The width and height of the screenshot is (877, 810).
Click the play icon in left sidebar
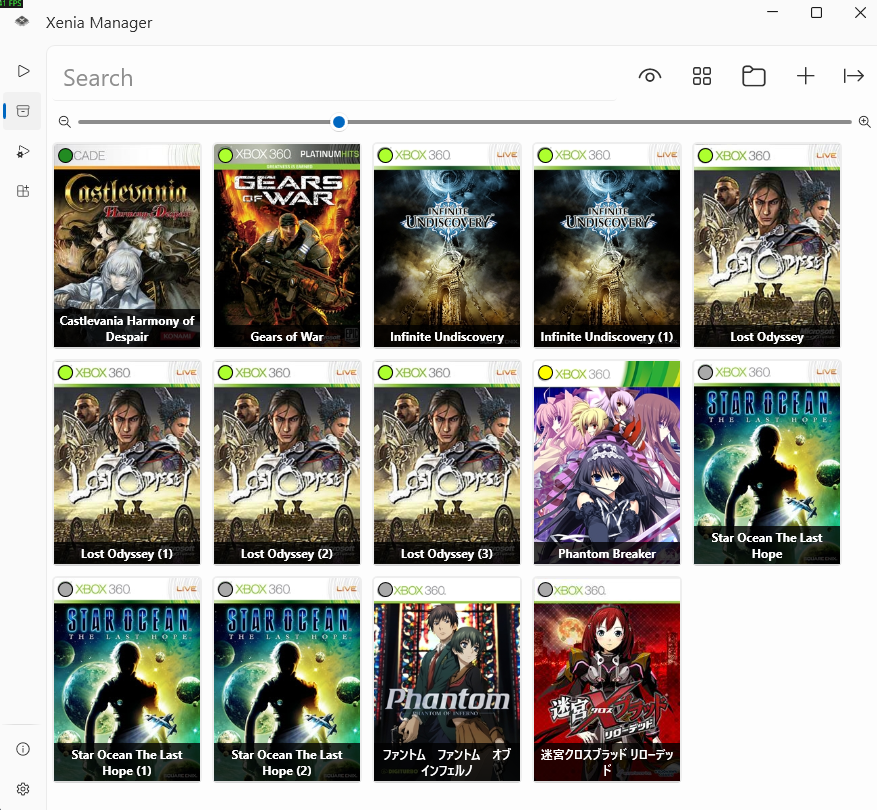(23, 71)
